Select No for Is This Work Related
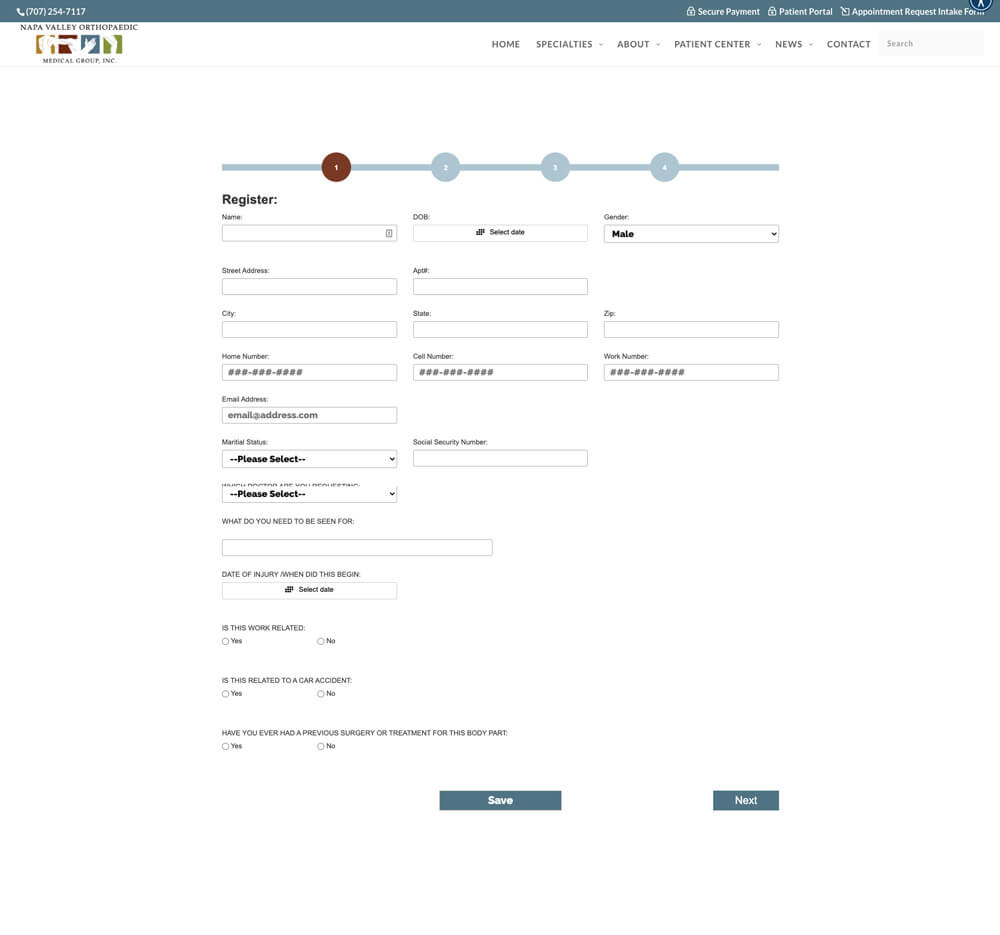1000x935 pixels. coord(321,642)
